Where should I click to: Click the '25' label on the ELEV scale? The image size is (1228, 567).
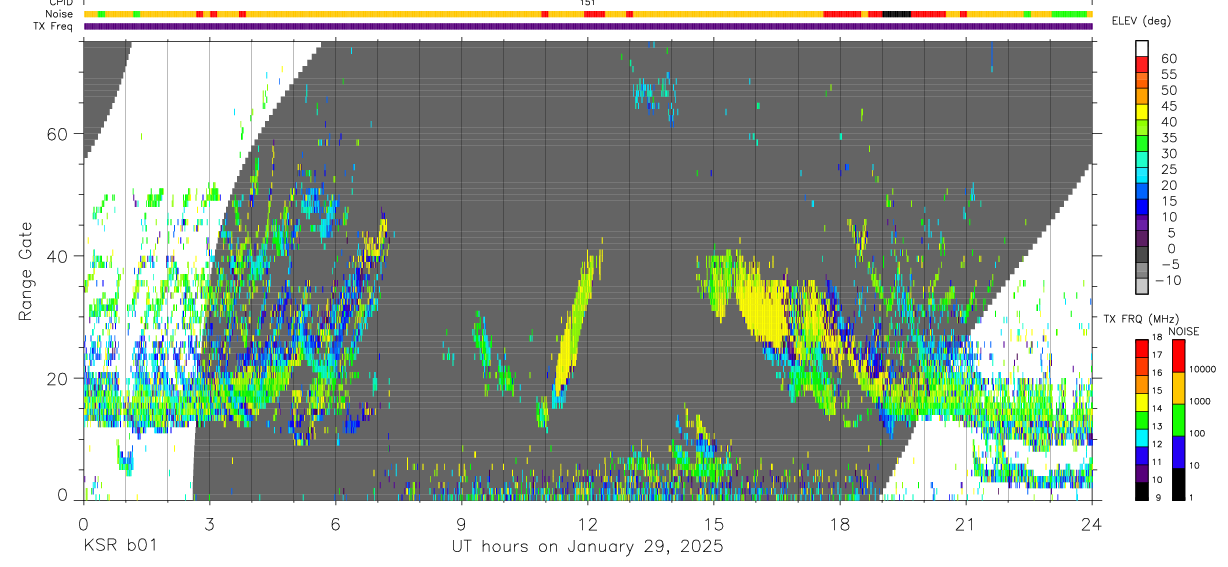[x=1168, y=170]
